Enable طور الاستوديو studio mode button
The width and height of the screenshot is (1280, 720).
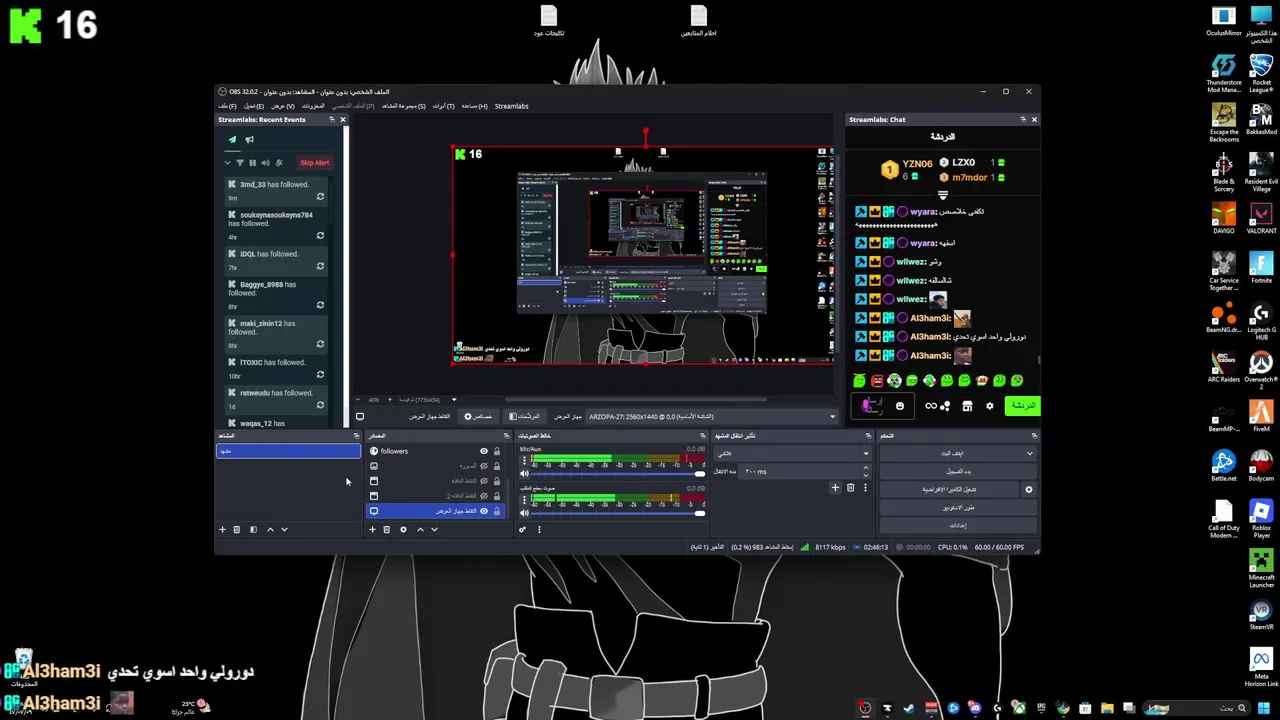point(957,508)
